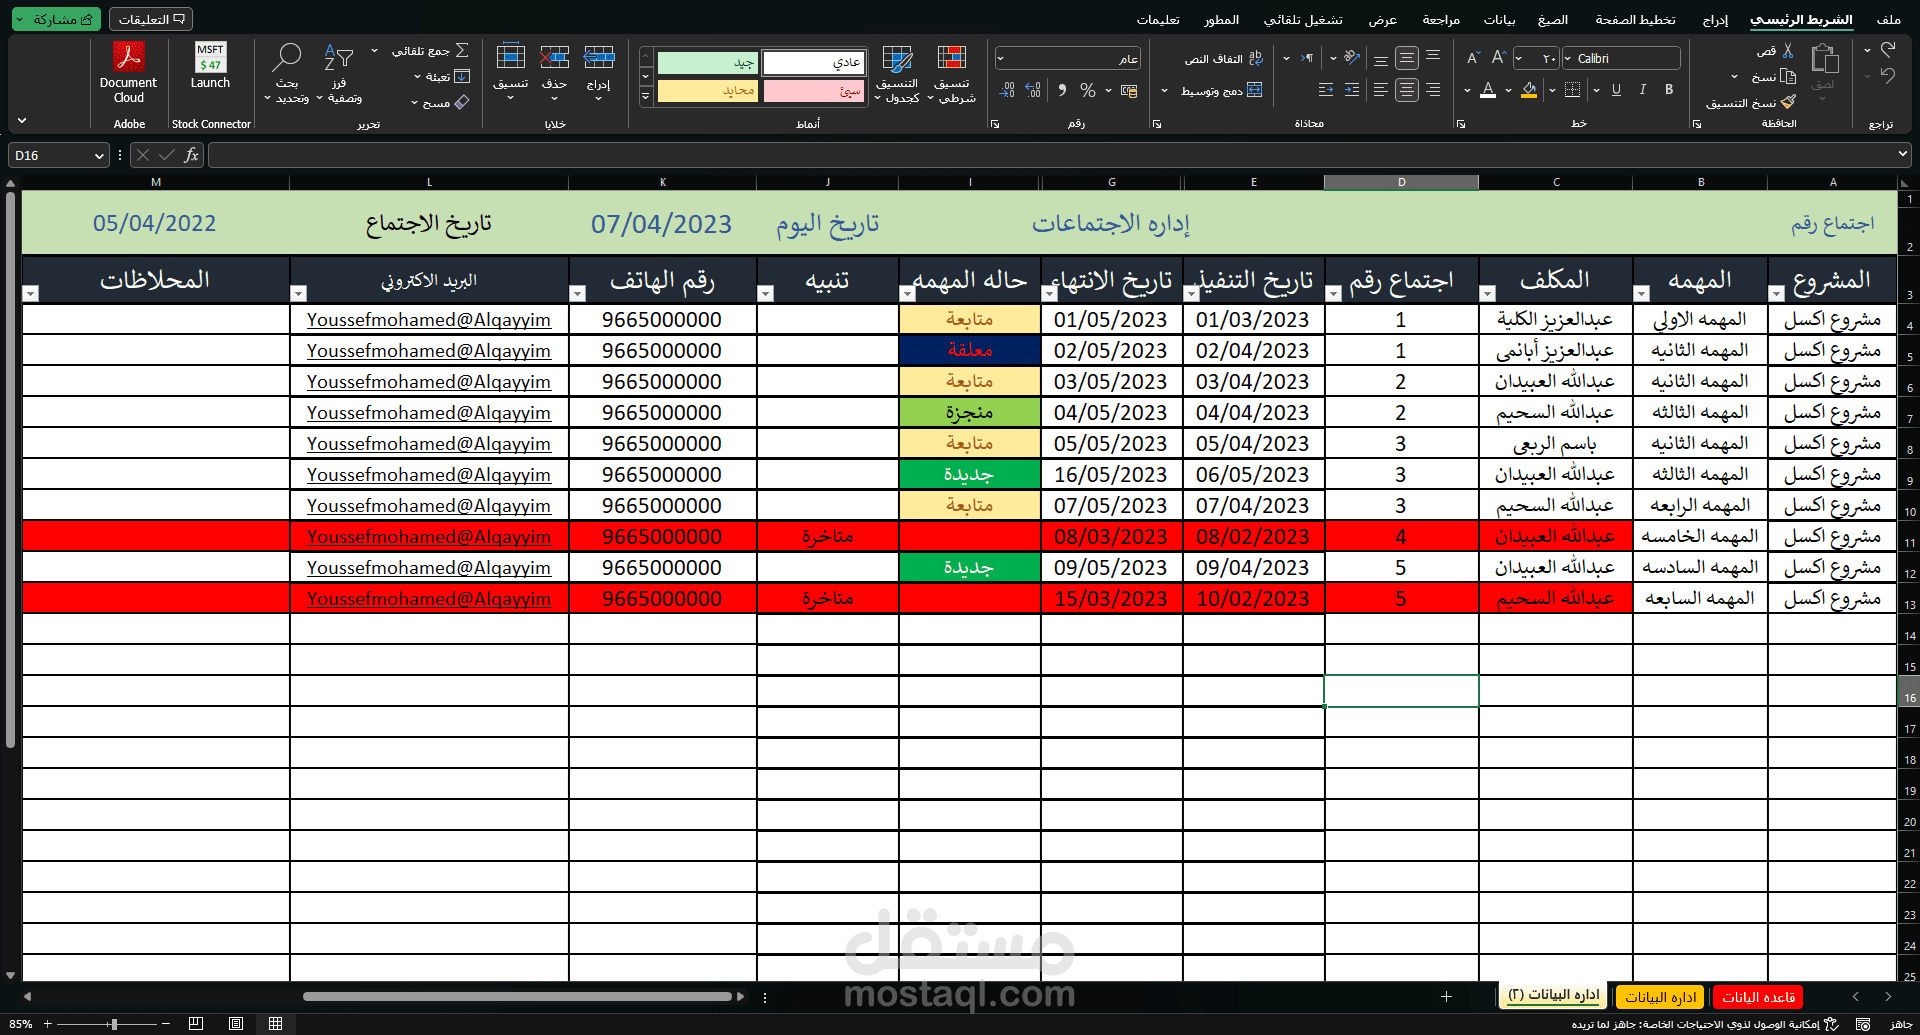Select the قاعده البيانات sheet tab
This screenshot has height=1035, width=1920.
coord(1758,997)
